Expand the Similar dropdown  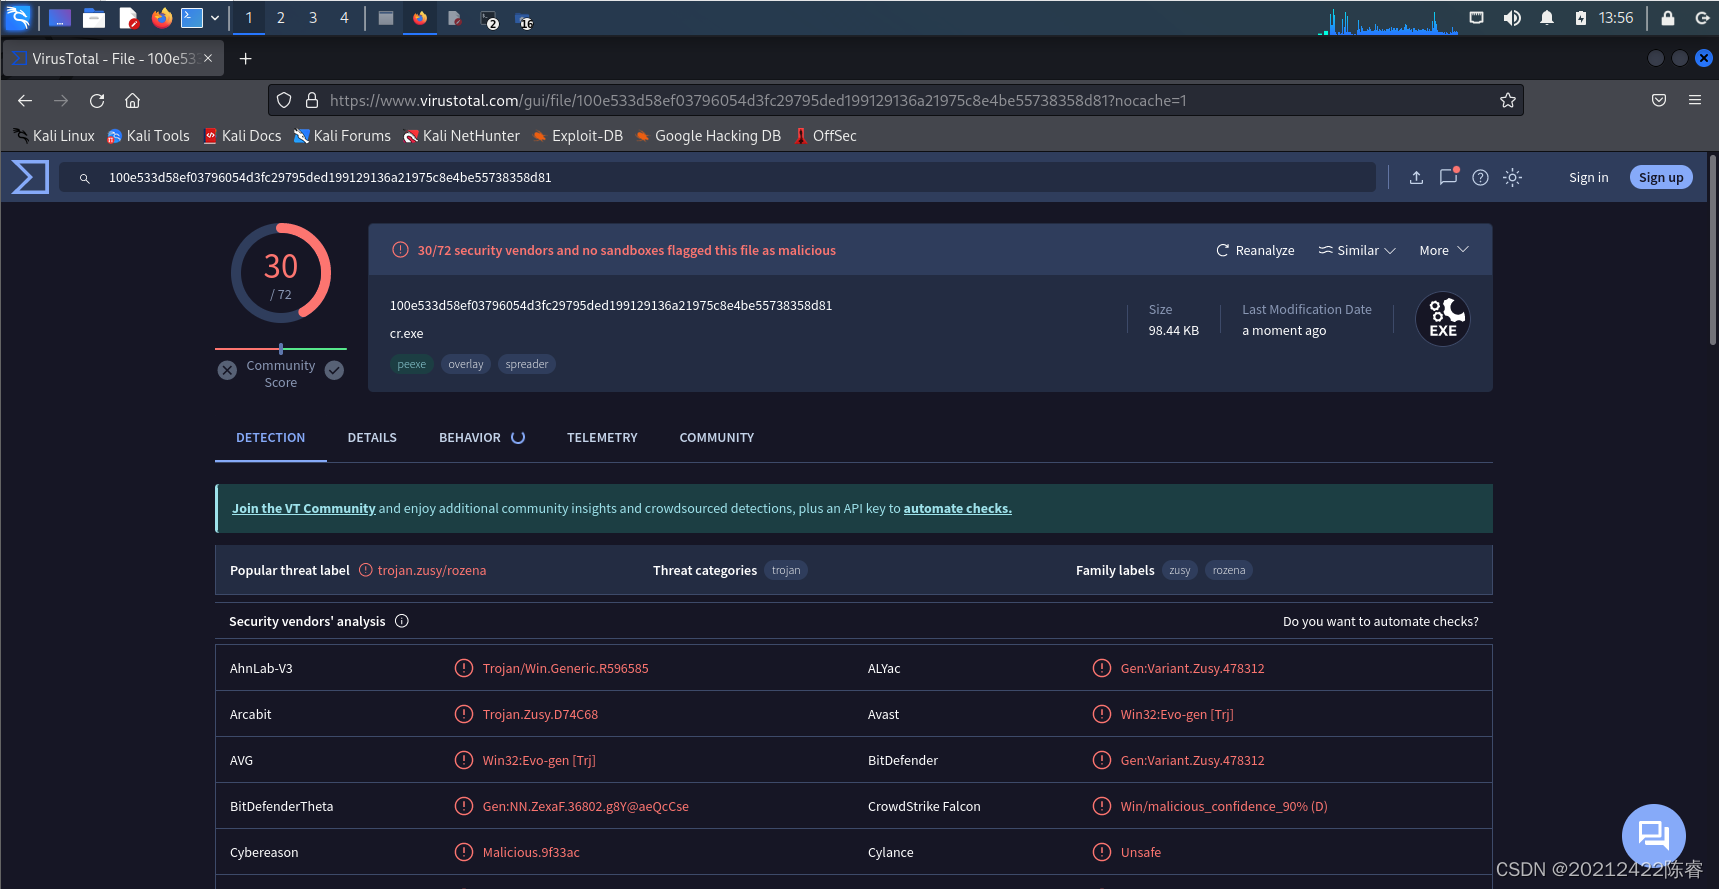[x=1357, y=250]
